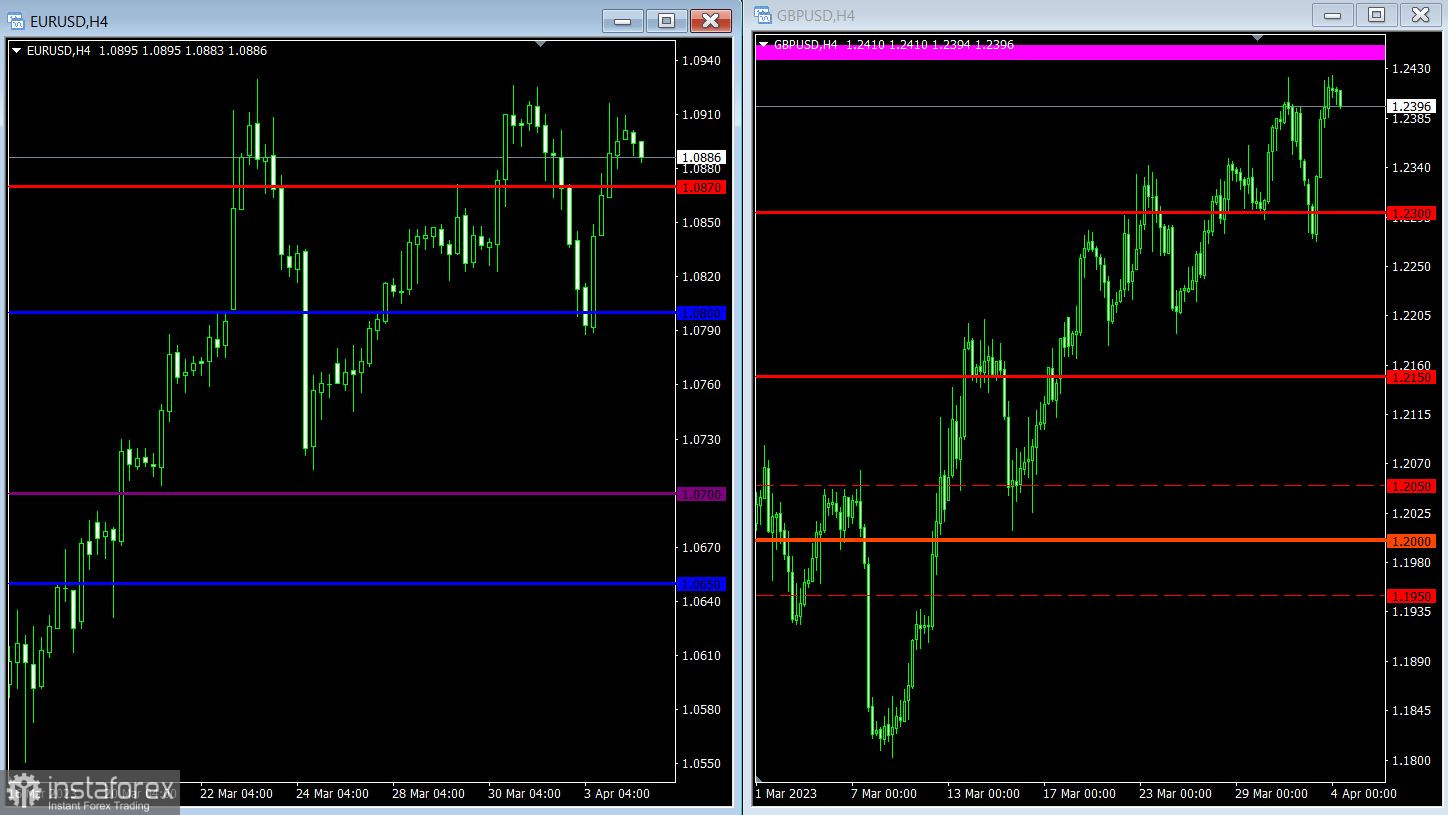Close the GBPUSD,H4 chart window
Image resolution: width=1448 pixels, height=815 pixels.
1420,14
